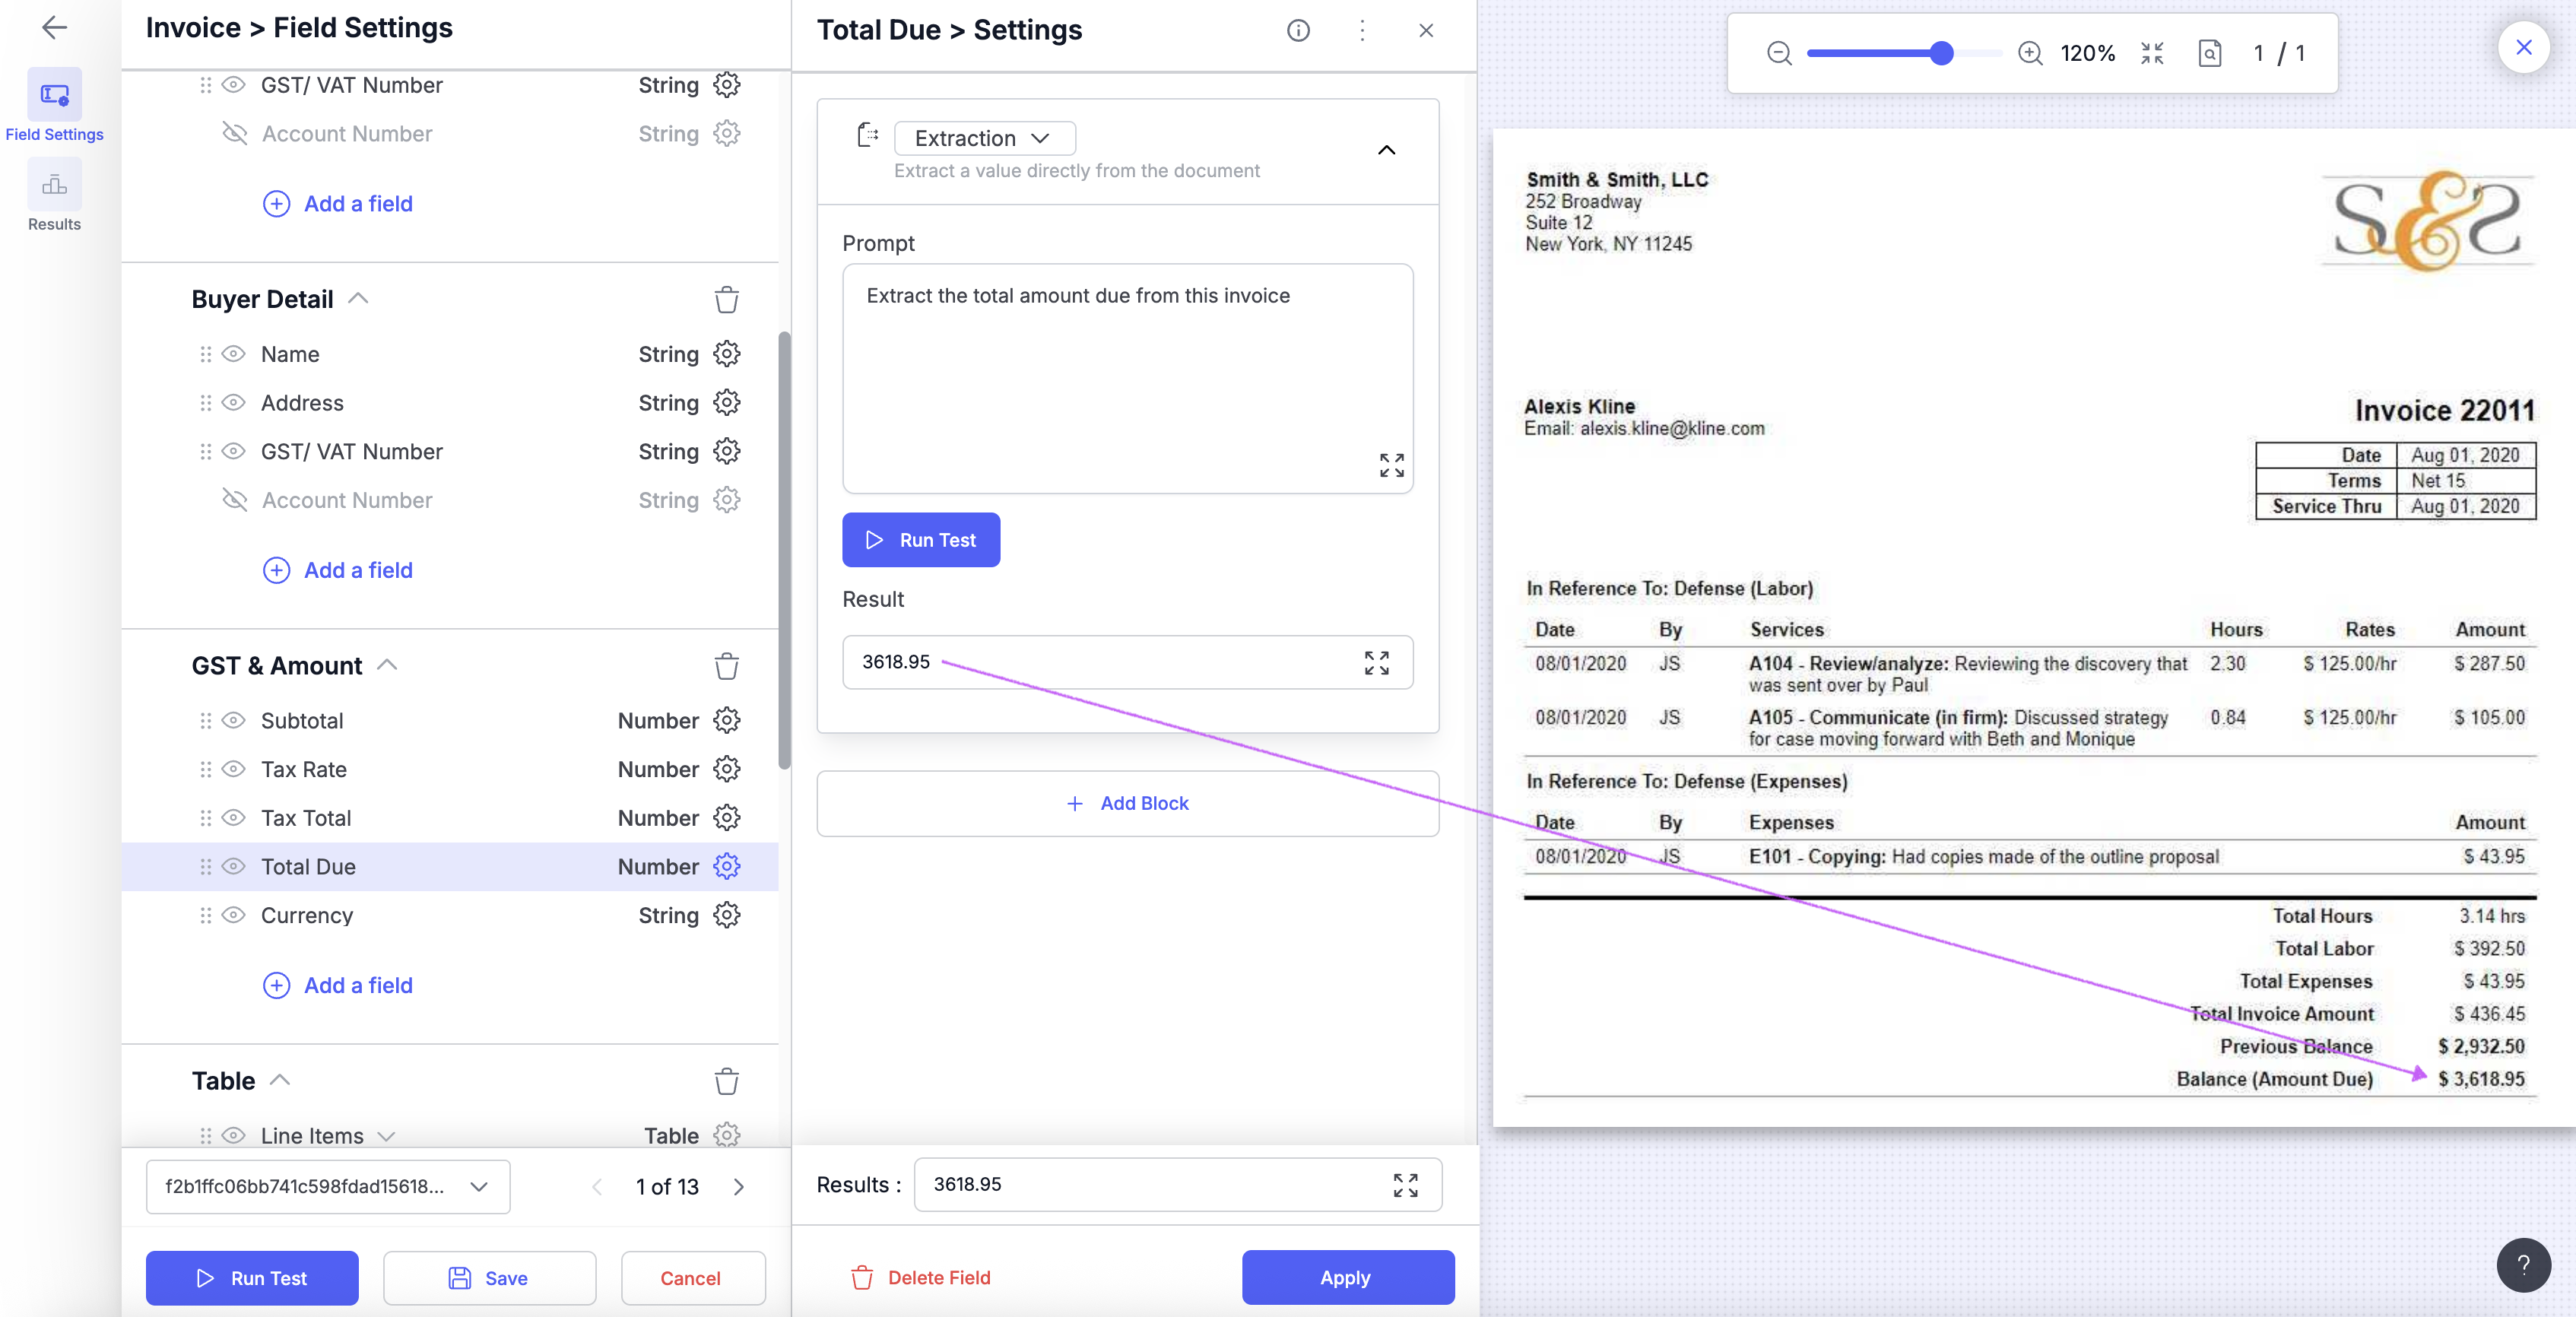This screenshot has height=1317, width=2576.
Task: Open settings gear for Tax Total field
Action: point(727,818)
